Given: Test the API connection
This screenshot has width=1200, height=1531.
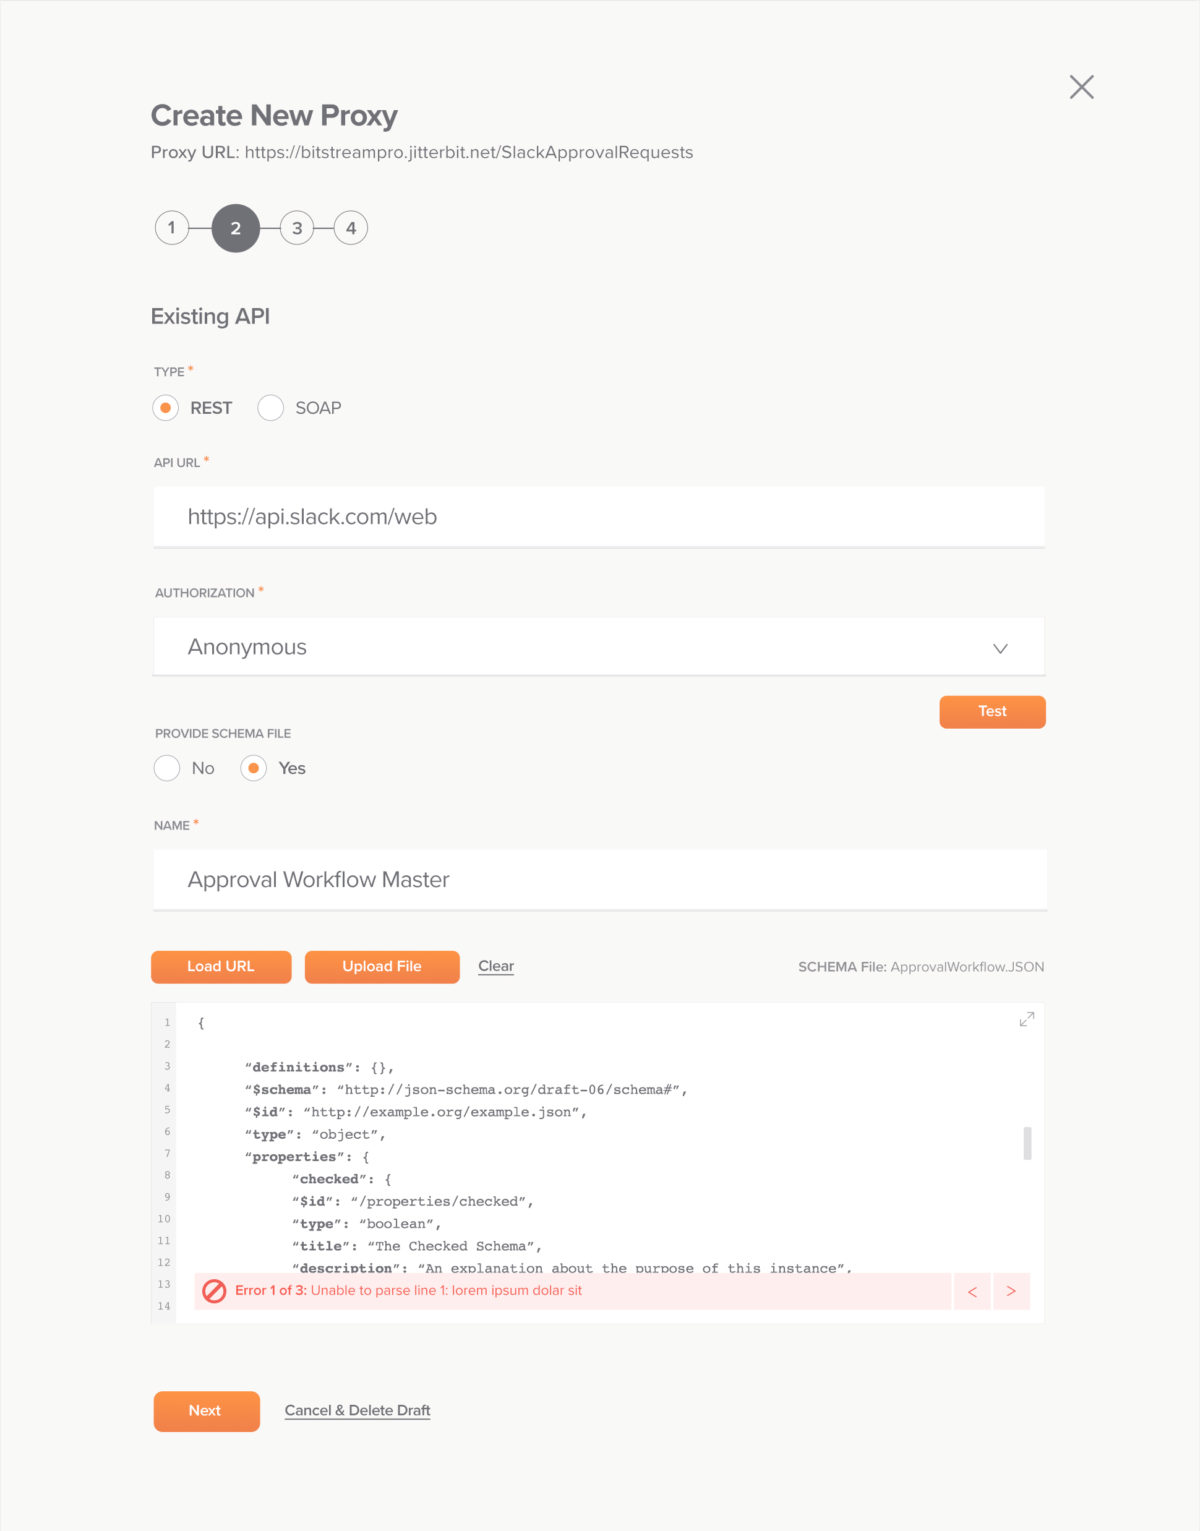Looking at the screenshot, I should pos(992,712).
